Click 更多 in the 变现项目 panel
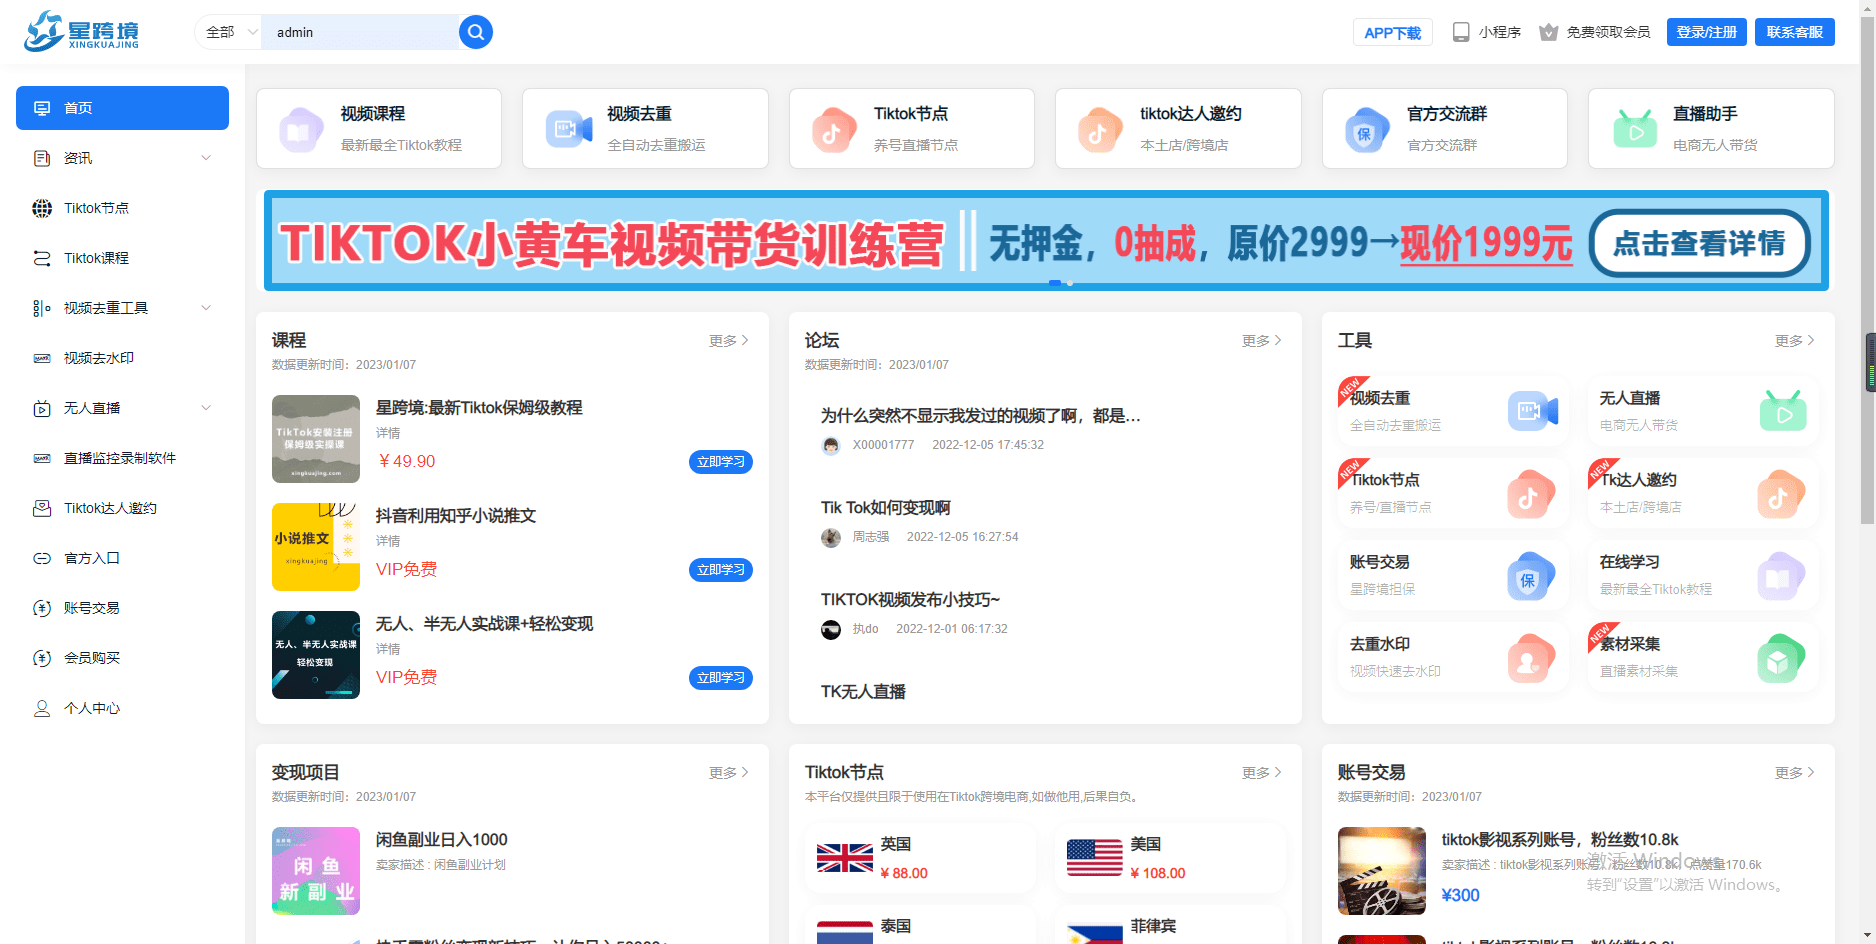 [729, 773]
